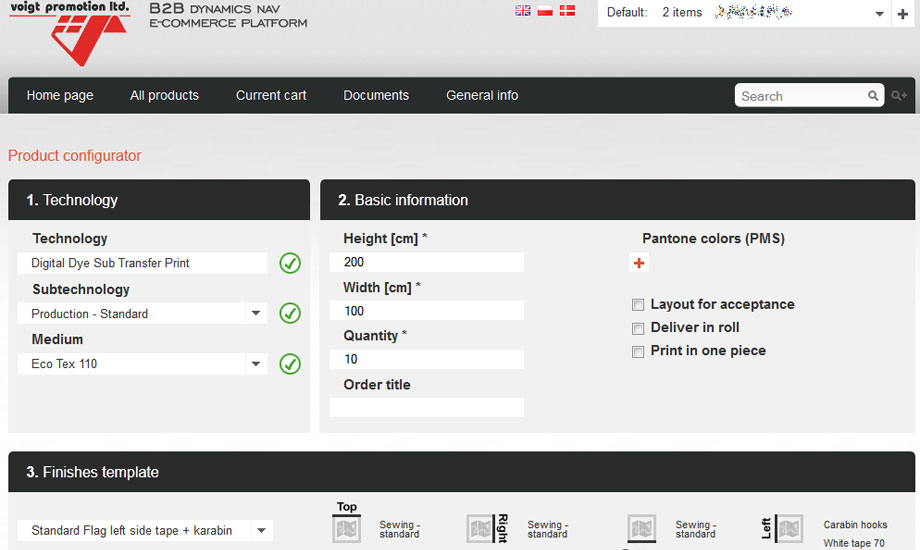Expand the Subtechnology dropdown
Image resolution: width=920 pixels, height=550 pixels.
click(256, 314)
